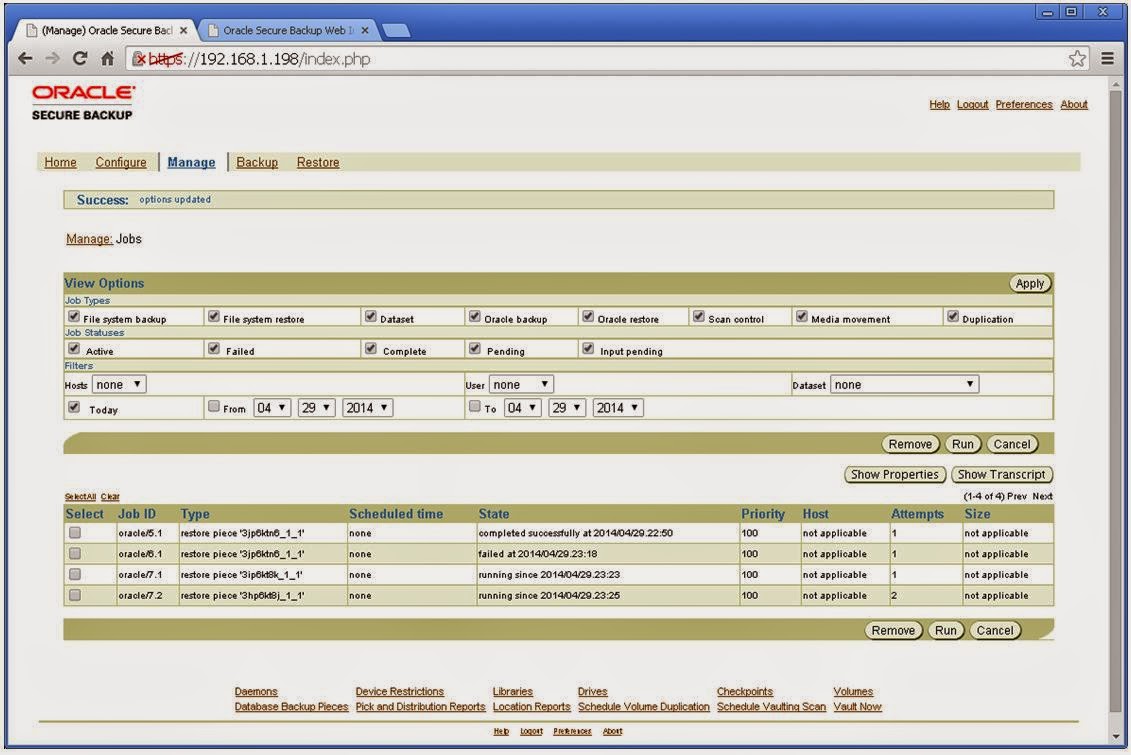The image size is (1131, 755).
Task: Enable the From date checkbox
Action: click(x=214, y=407)
